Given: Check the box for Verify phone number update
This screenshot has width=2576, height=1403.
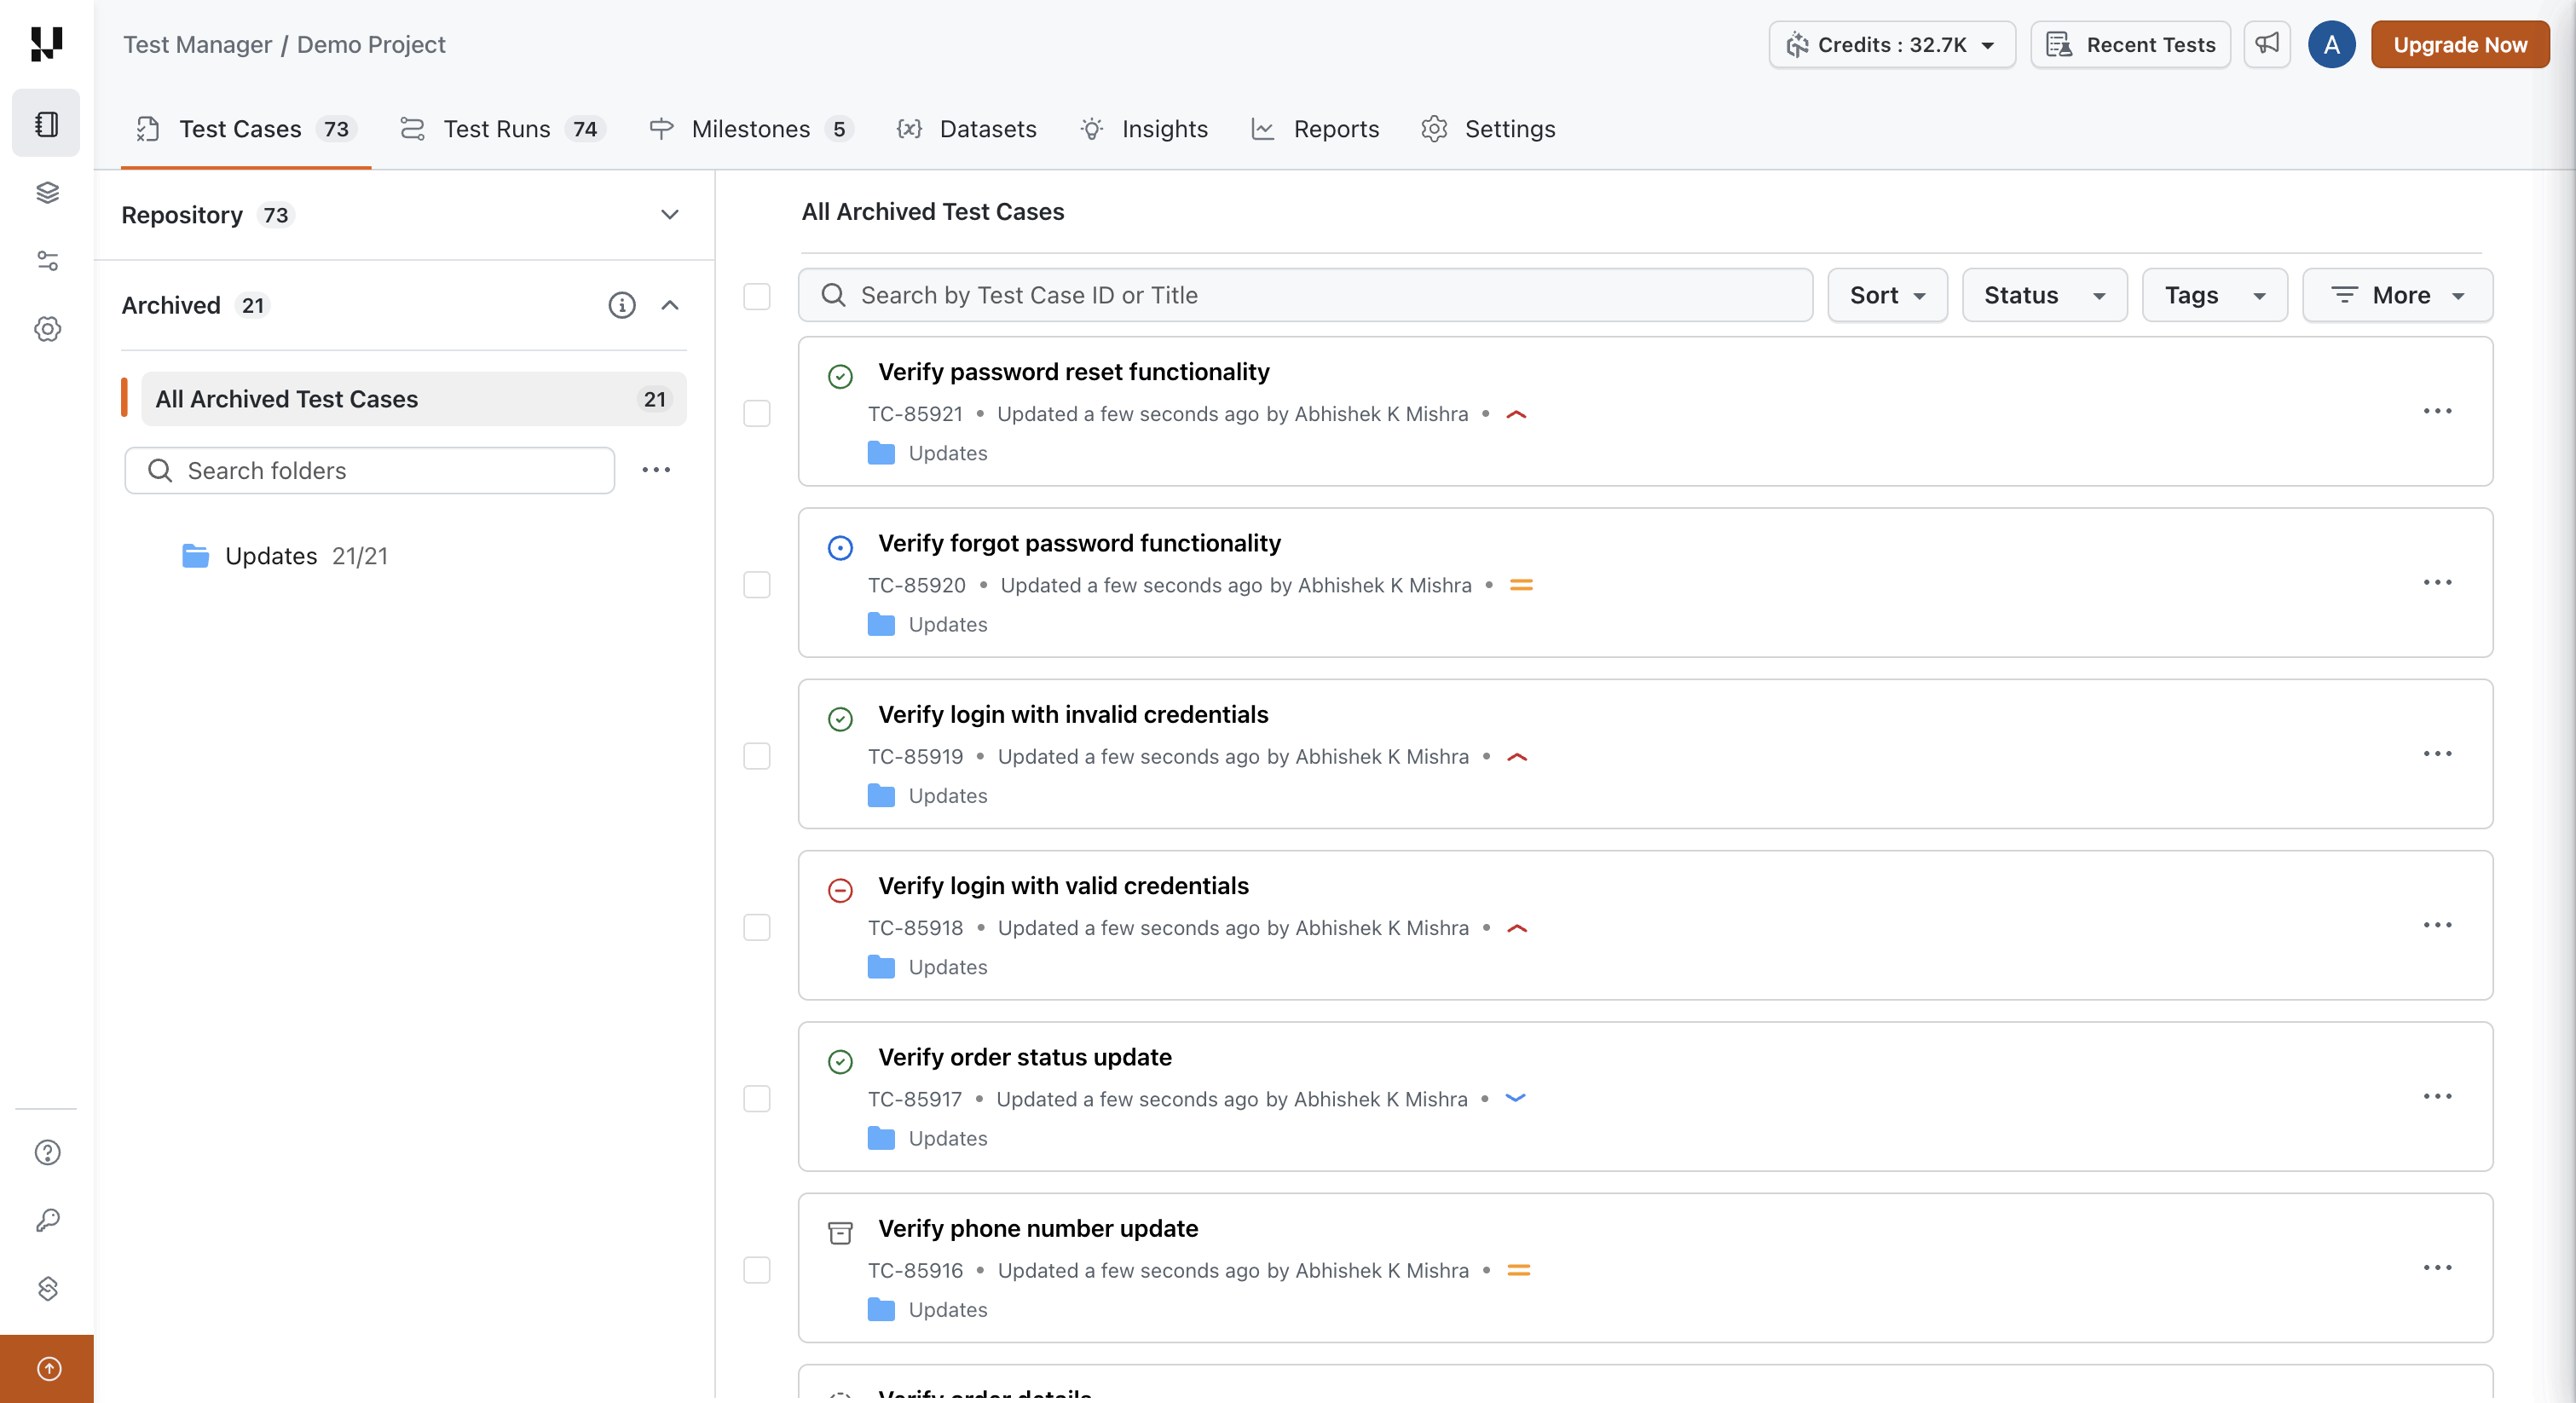Looking at the screenshot, I should click(x=757, y=1270).
